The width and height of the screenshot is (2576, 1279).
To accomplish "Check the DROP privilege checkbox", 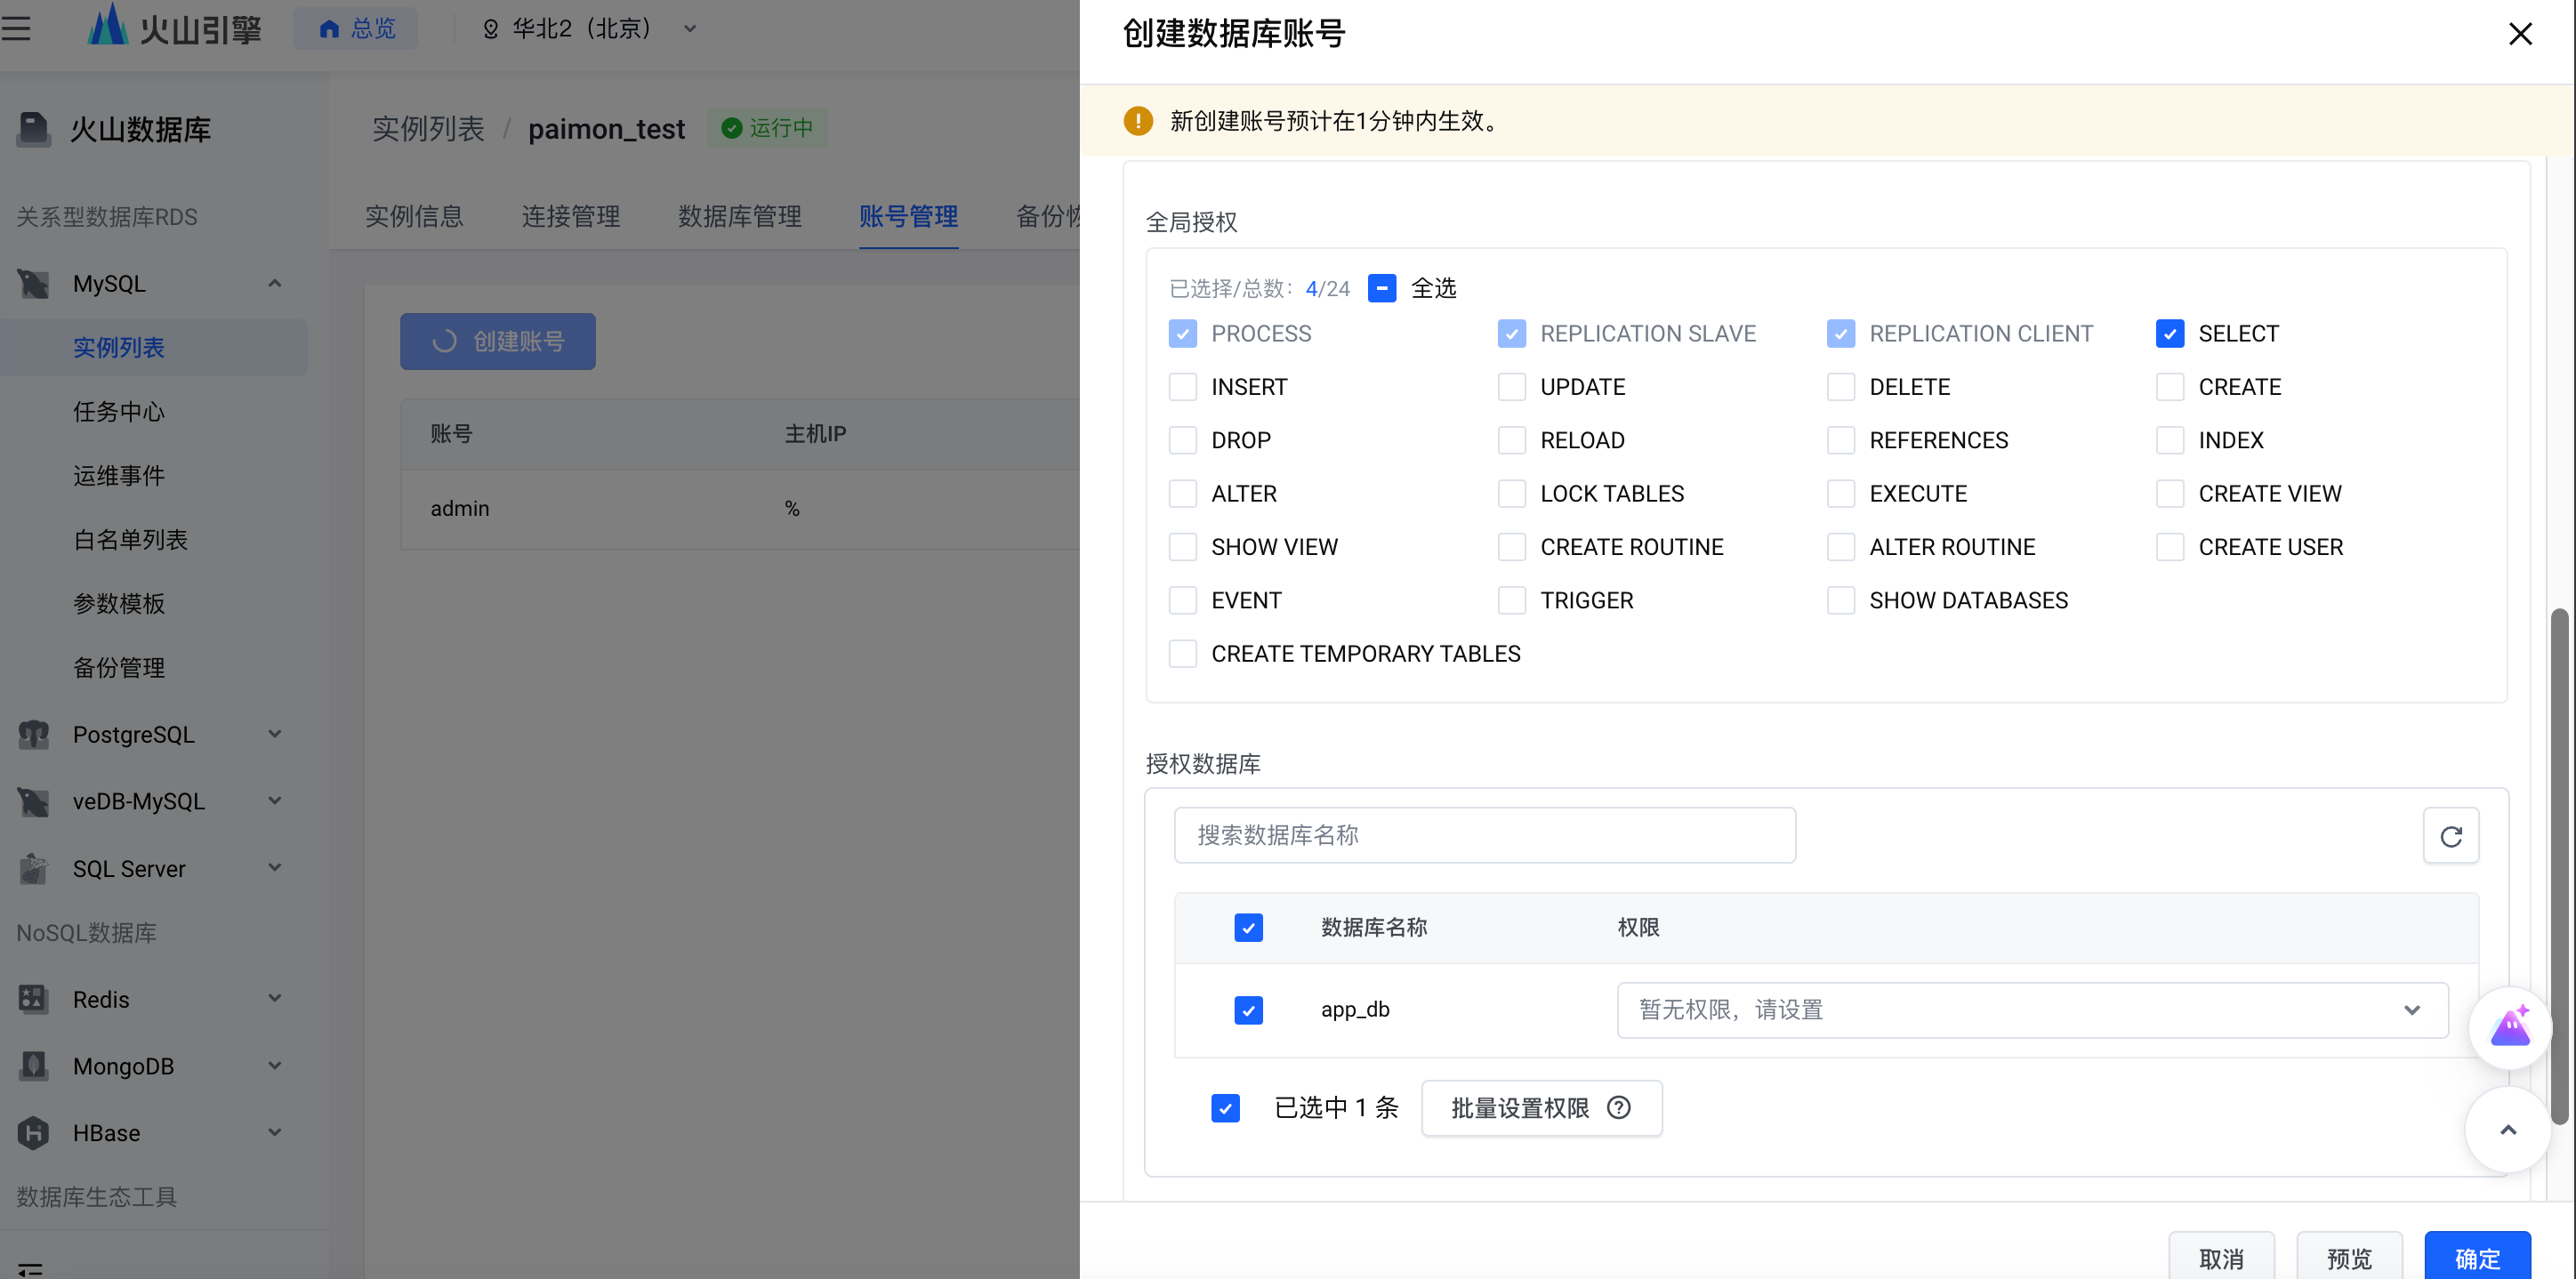I will 1182,440.
